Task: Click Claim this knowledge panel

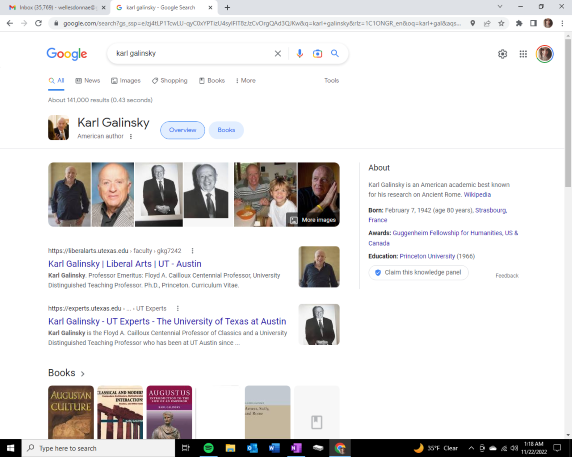Action: [418, 272]
